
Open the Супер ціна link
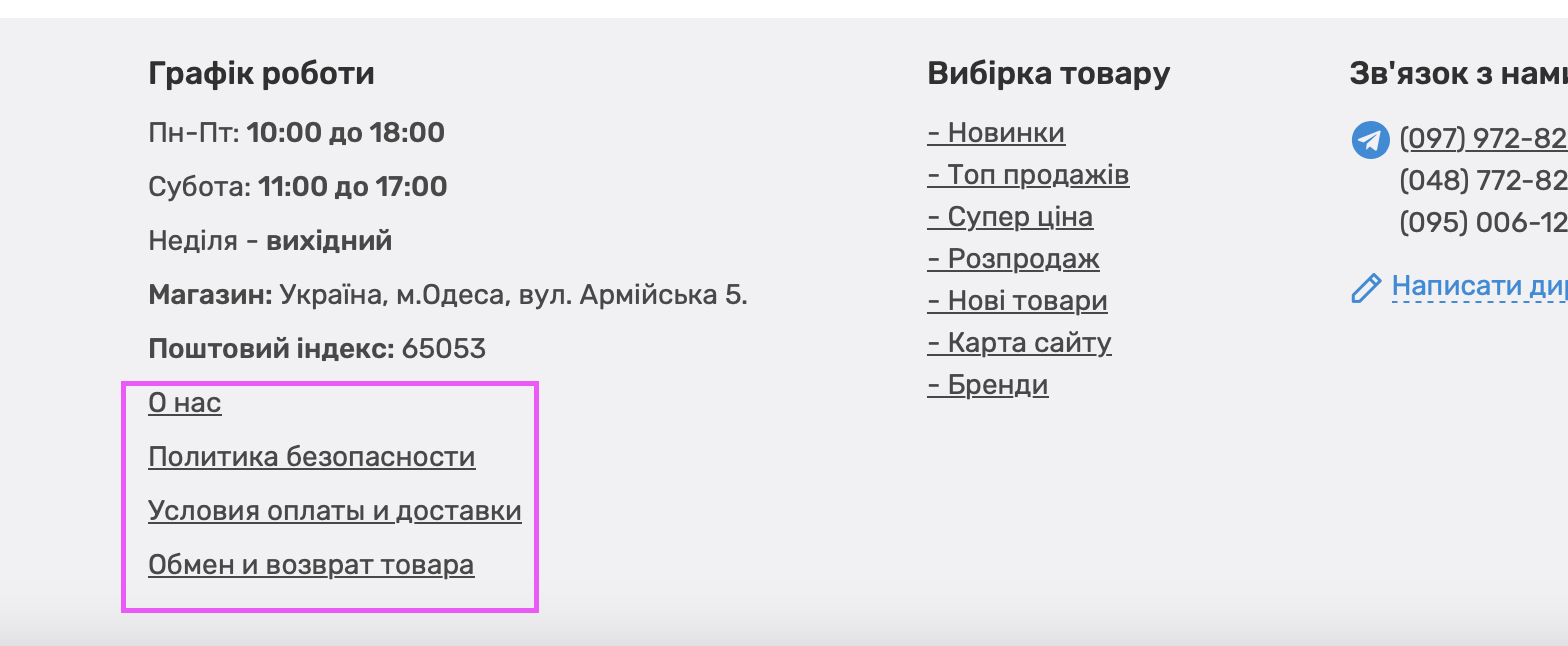tap(1010, 217)
